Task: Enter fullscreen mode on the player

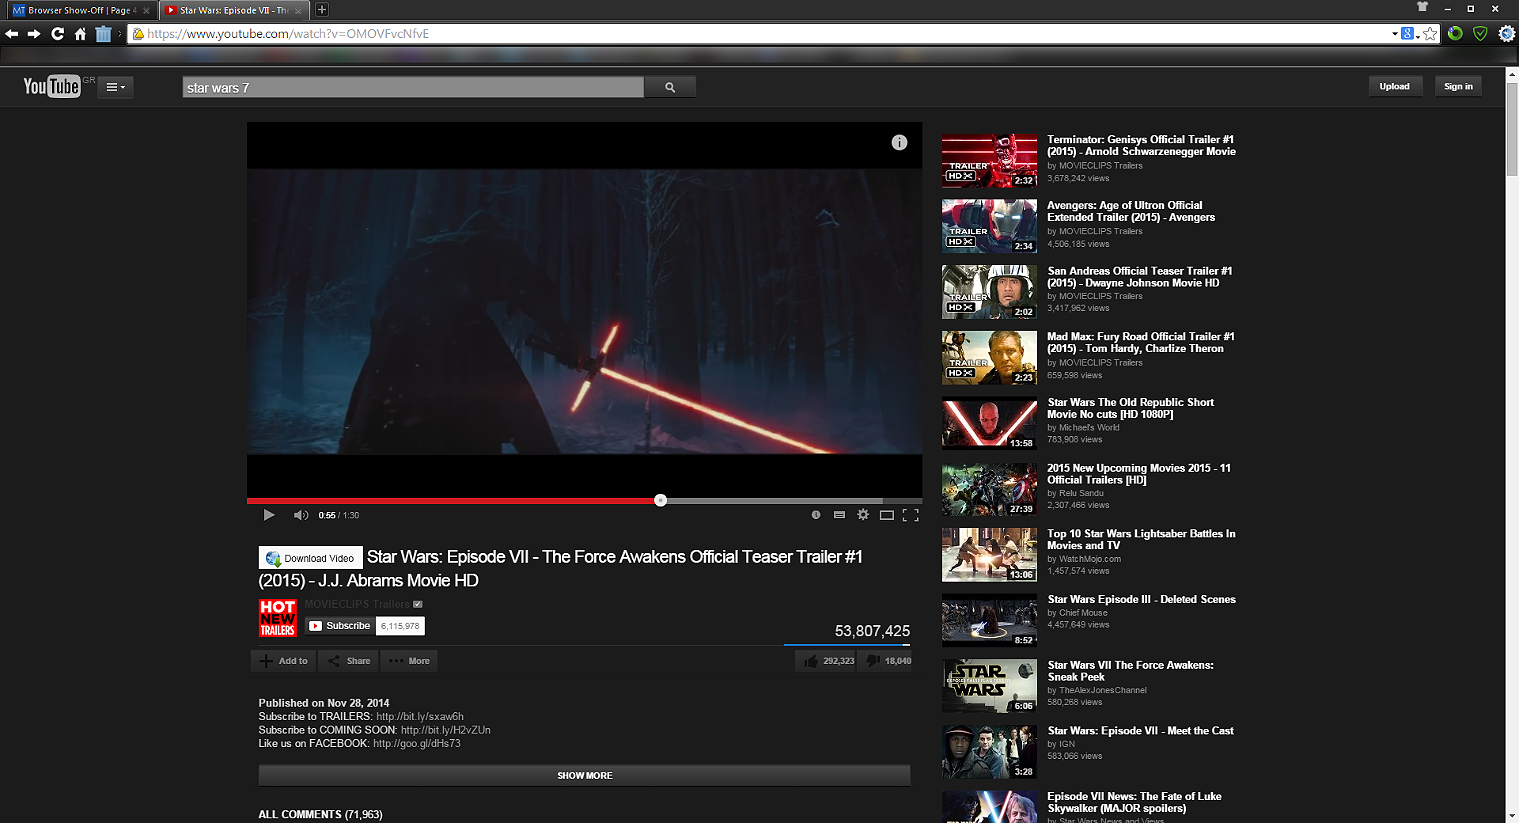Action: (x=910, y=515)
